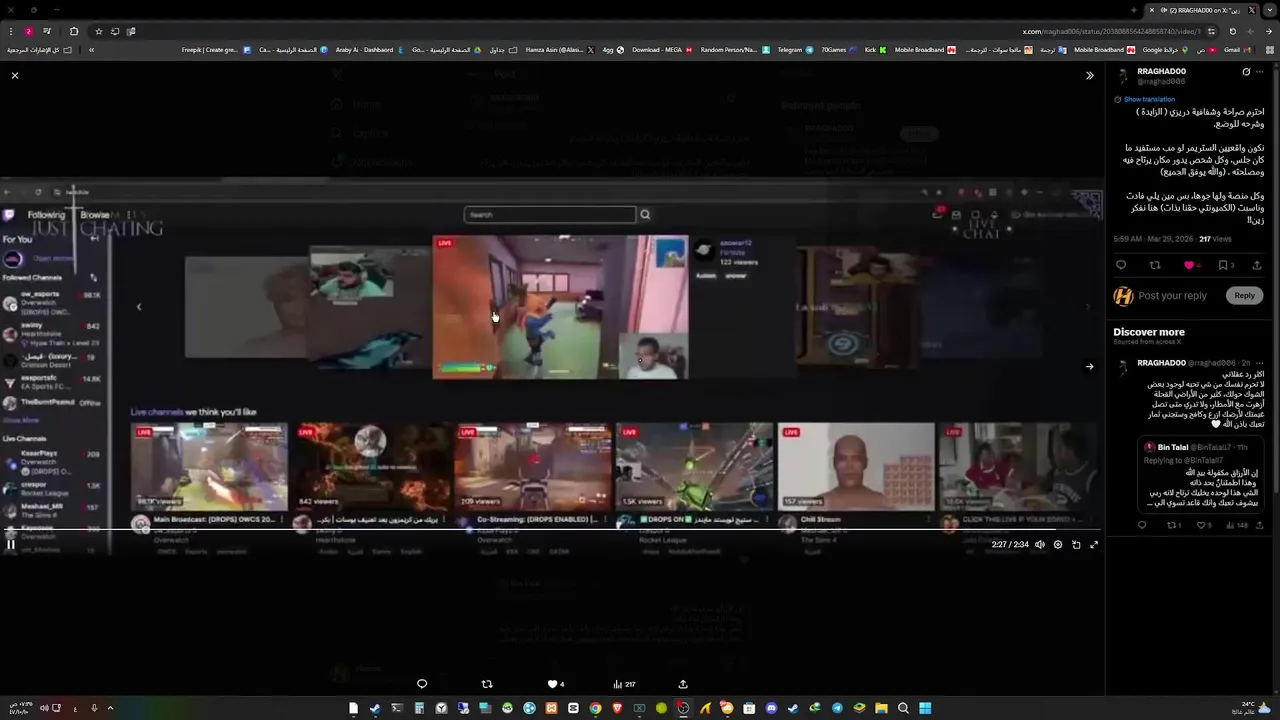Open Telegram from the taskbar
The image size is (1280, 720).
click(837, 708)
